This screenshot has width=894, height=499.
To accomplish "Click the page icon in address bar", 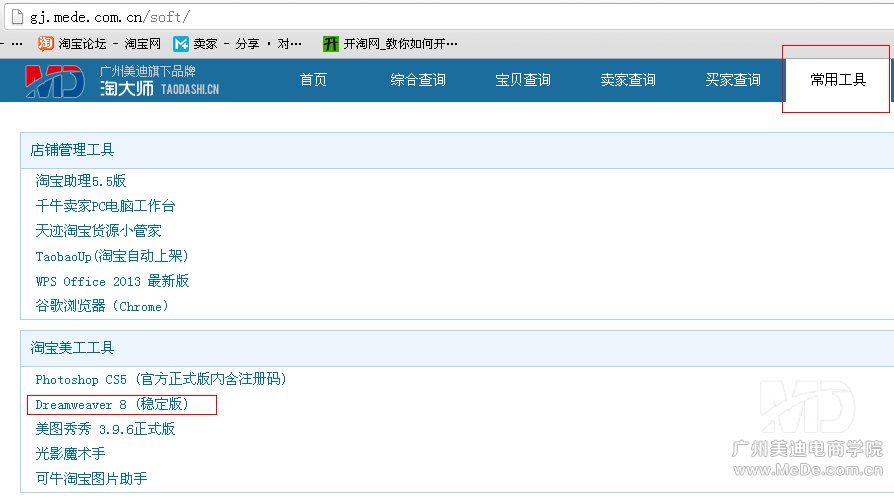I will (x=18, y=17).
